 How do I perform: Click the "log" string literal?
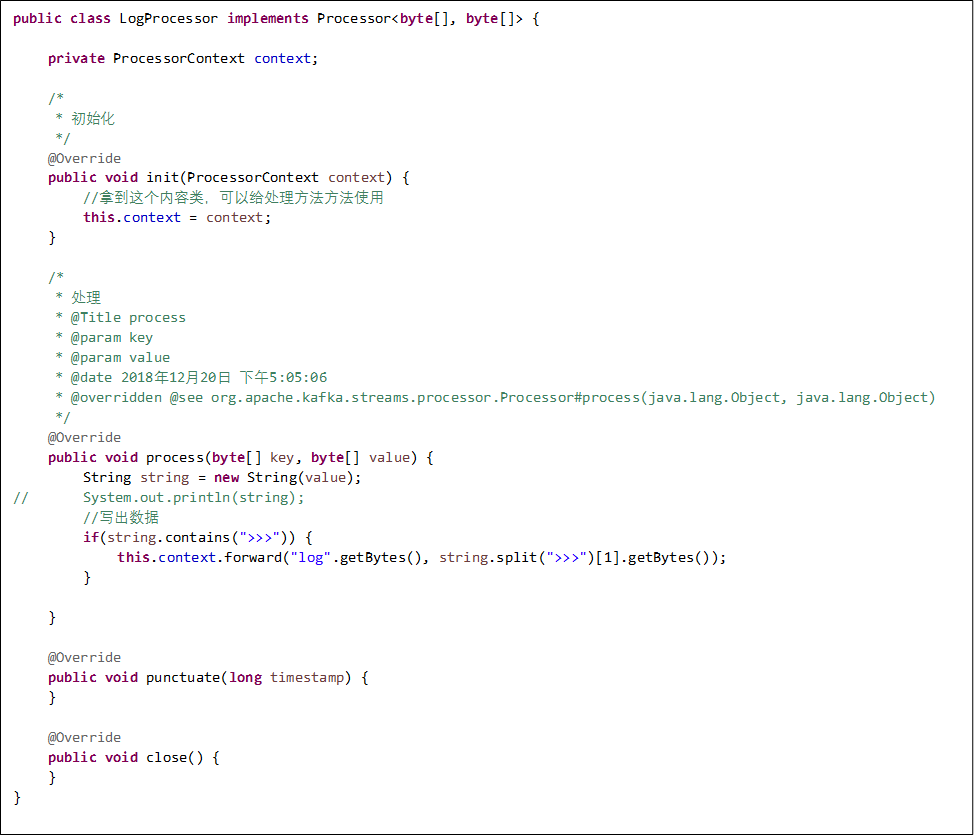coord(310,558)
